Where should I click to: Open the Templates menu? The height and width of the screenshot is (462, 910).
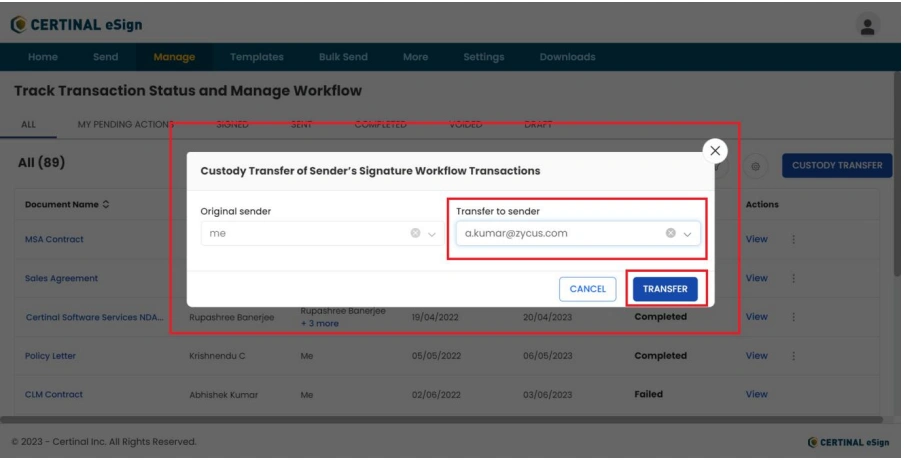[257, 57]
